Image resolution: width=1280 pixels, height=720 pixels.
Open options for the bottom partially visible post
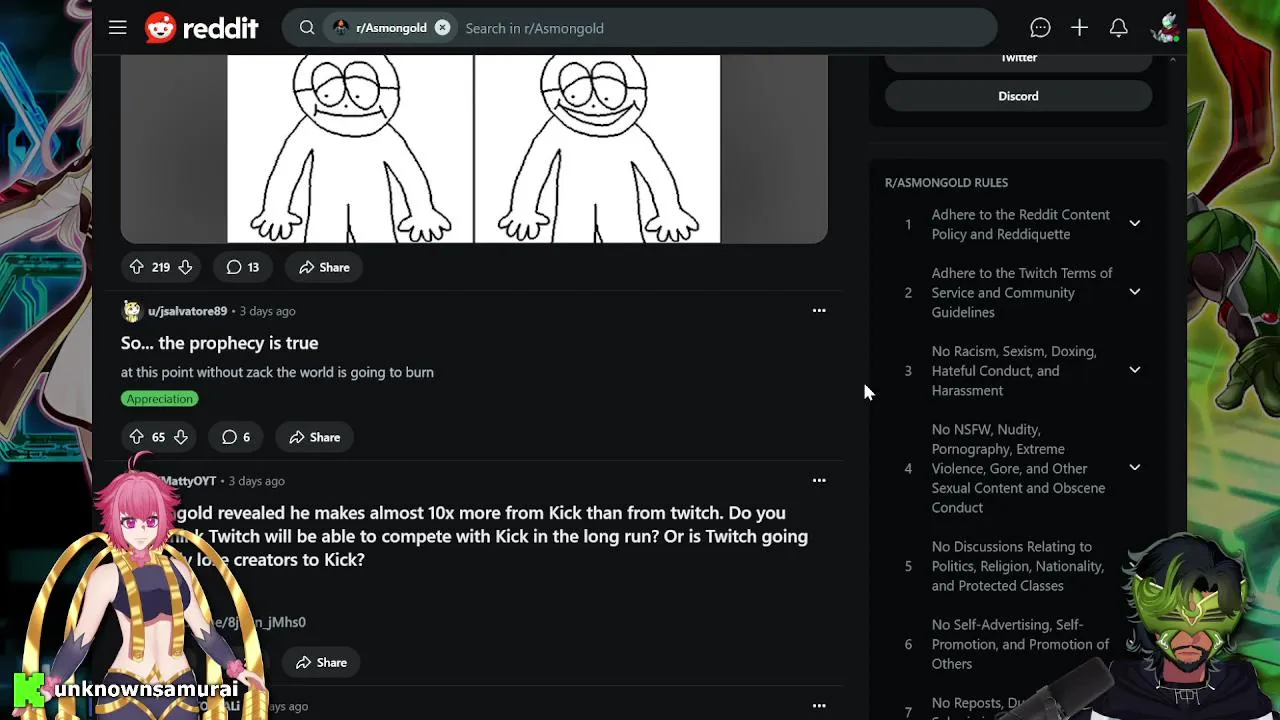[x=819, y=706]
